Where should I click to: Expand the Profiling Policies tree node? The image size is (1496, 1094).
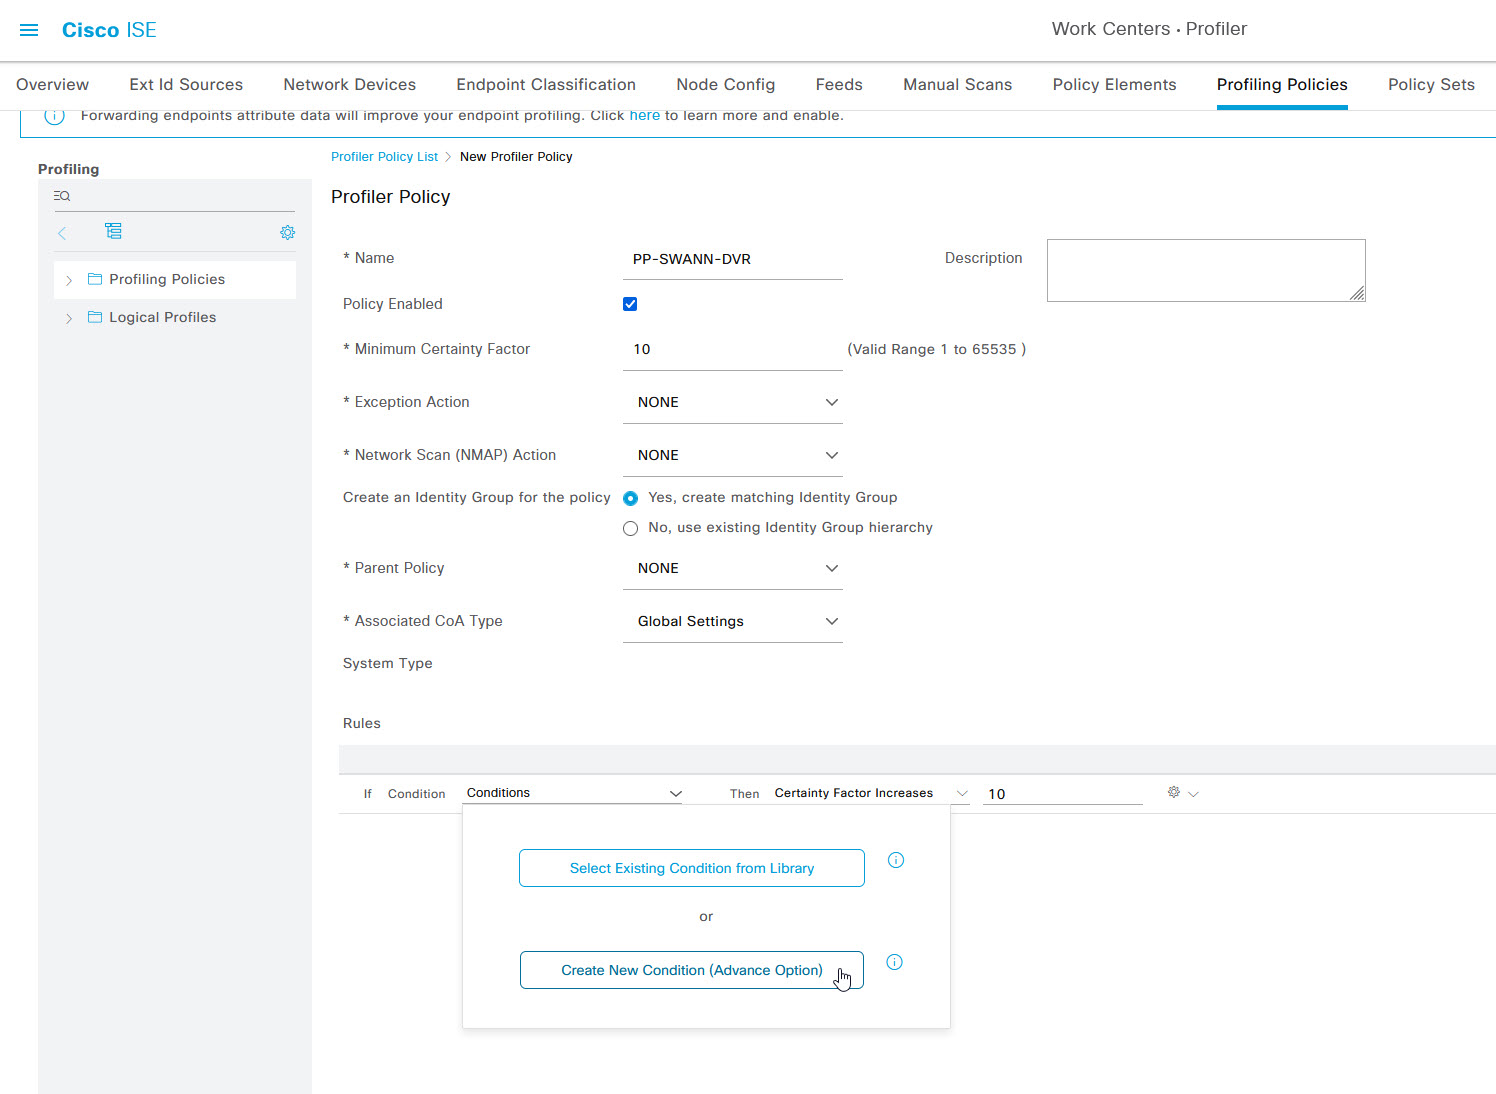69,280
